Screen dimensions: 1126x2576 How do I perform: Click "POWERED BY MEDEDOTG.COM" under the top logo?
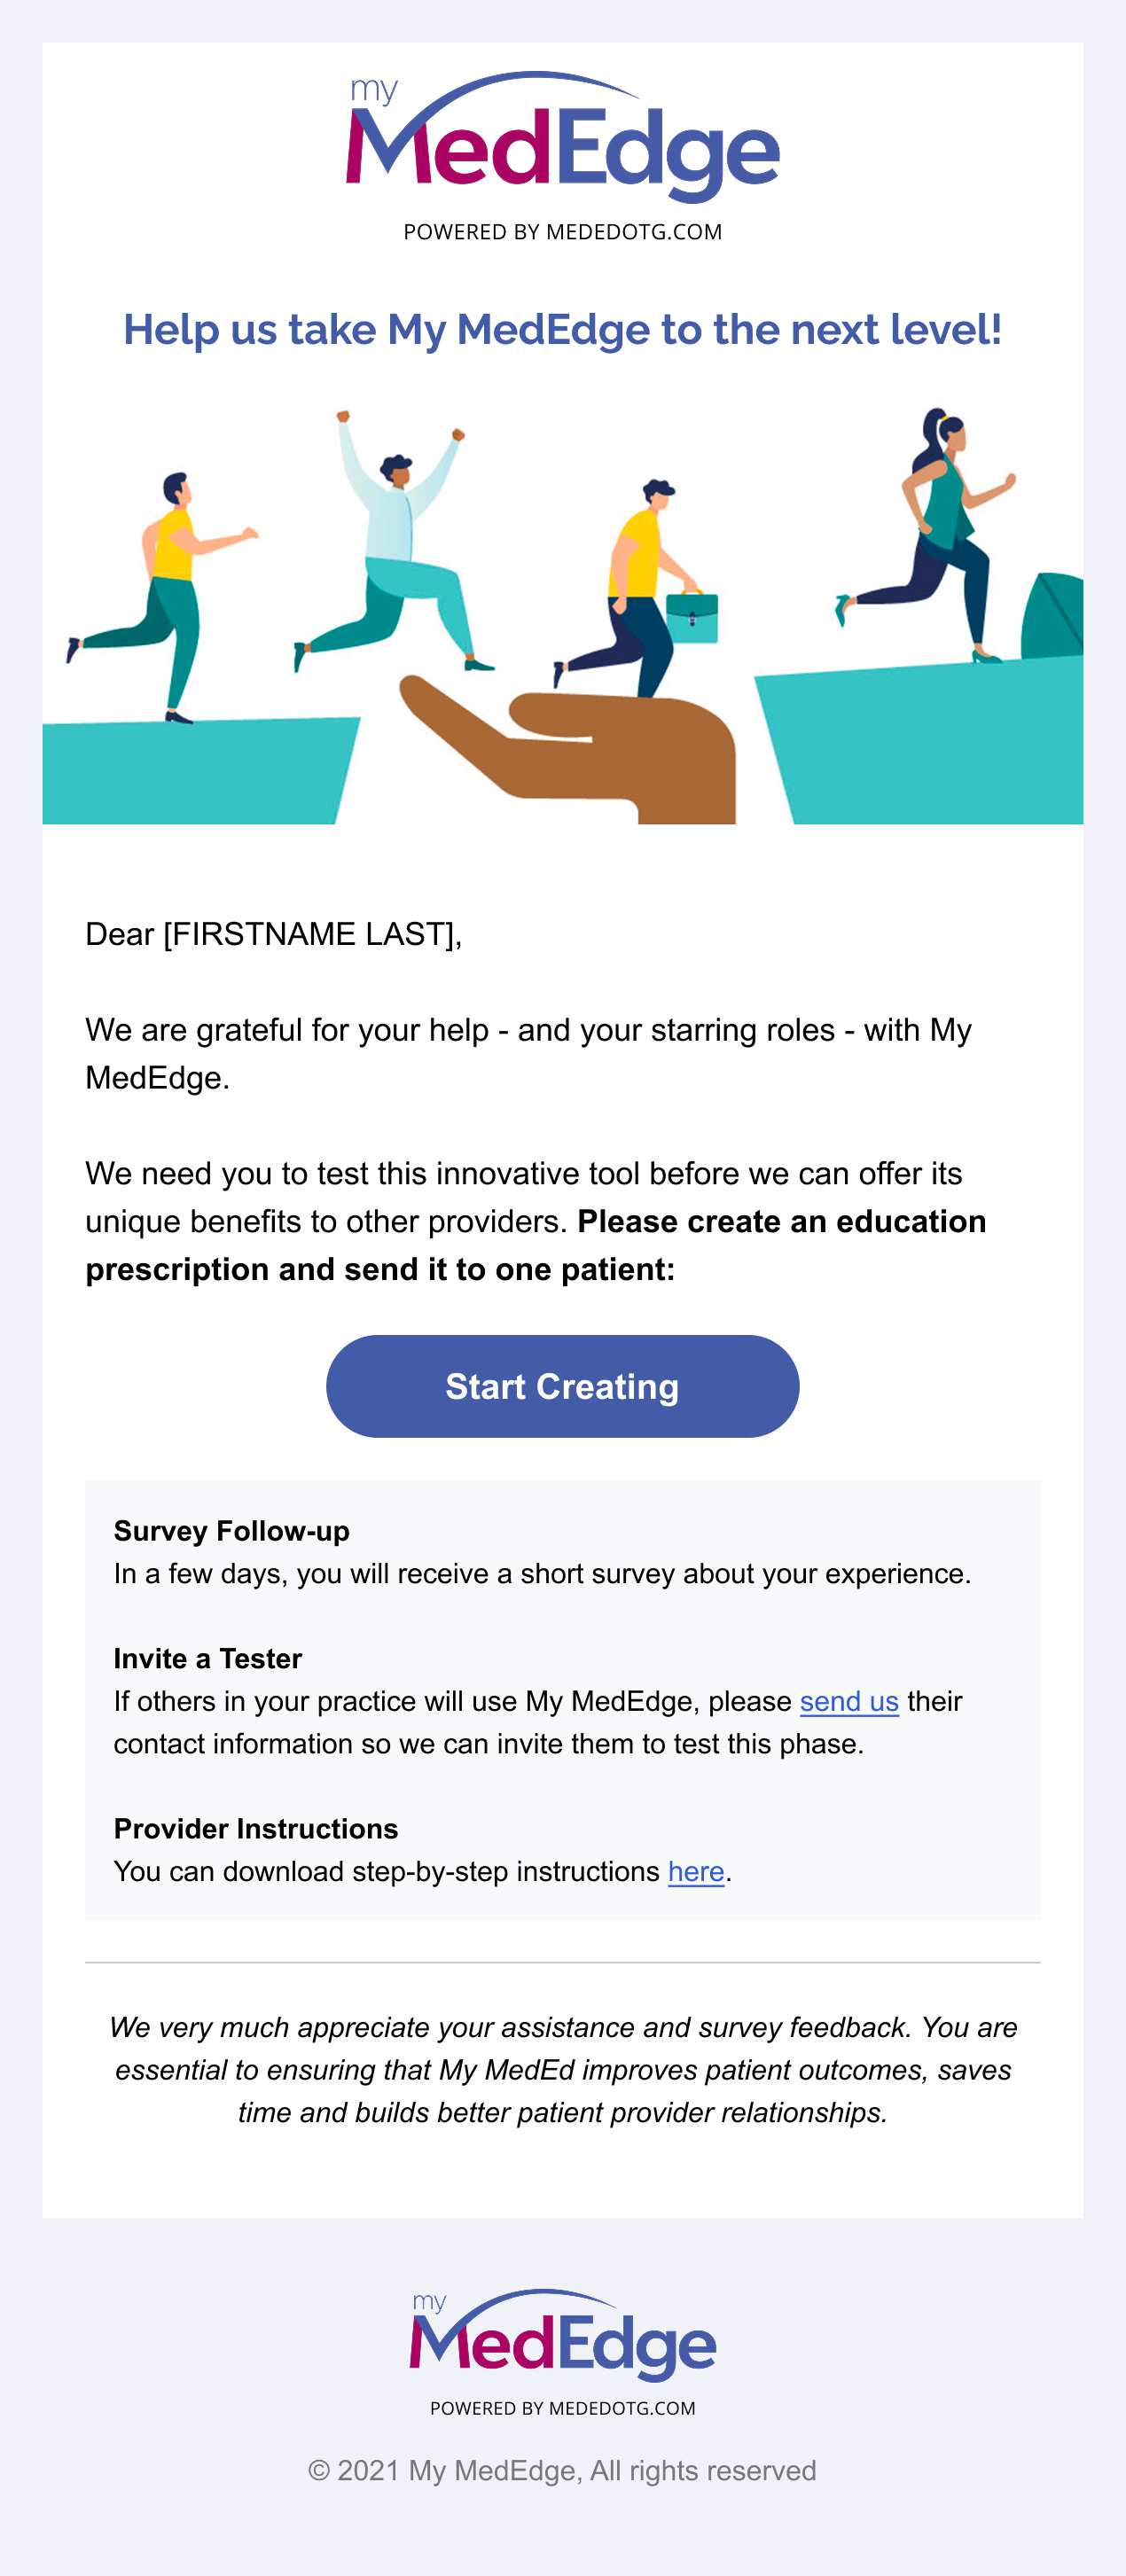(562, 232)
